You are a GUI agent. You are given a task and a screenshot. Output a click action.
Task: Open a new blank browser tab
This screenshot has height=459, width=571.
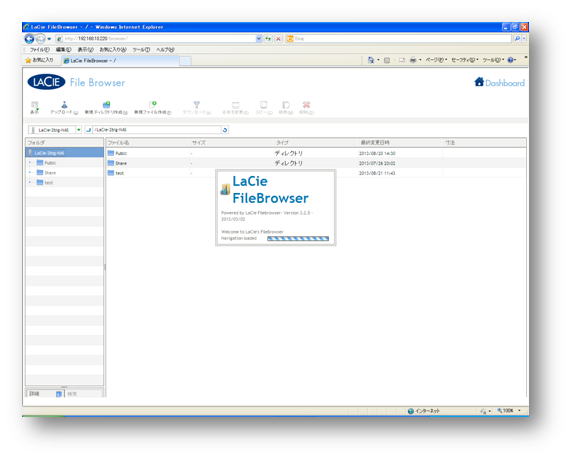[x=185, y=61]
